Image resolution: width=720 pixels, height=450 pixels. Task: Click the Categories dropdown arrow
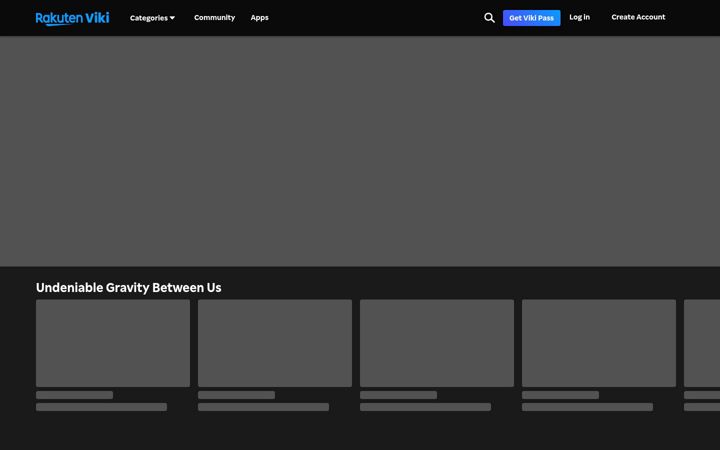172,18
